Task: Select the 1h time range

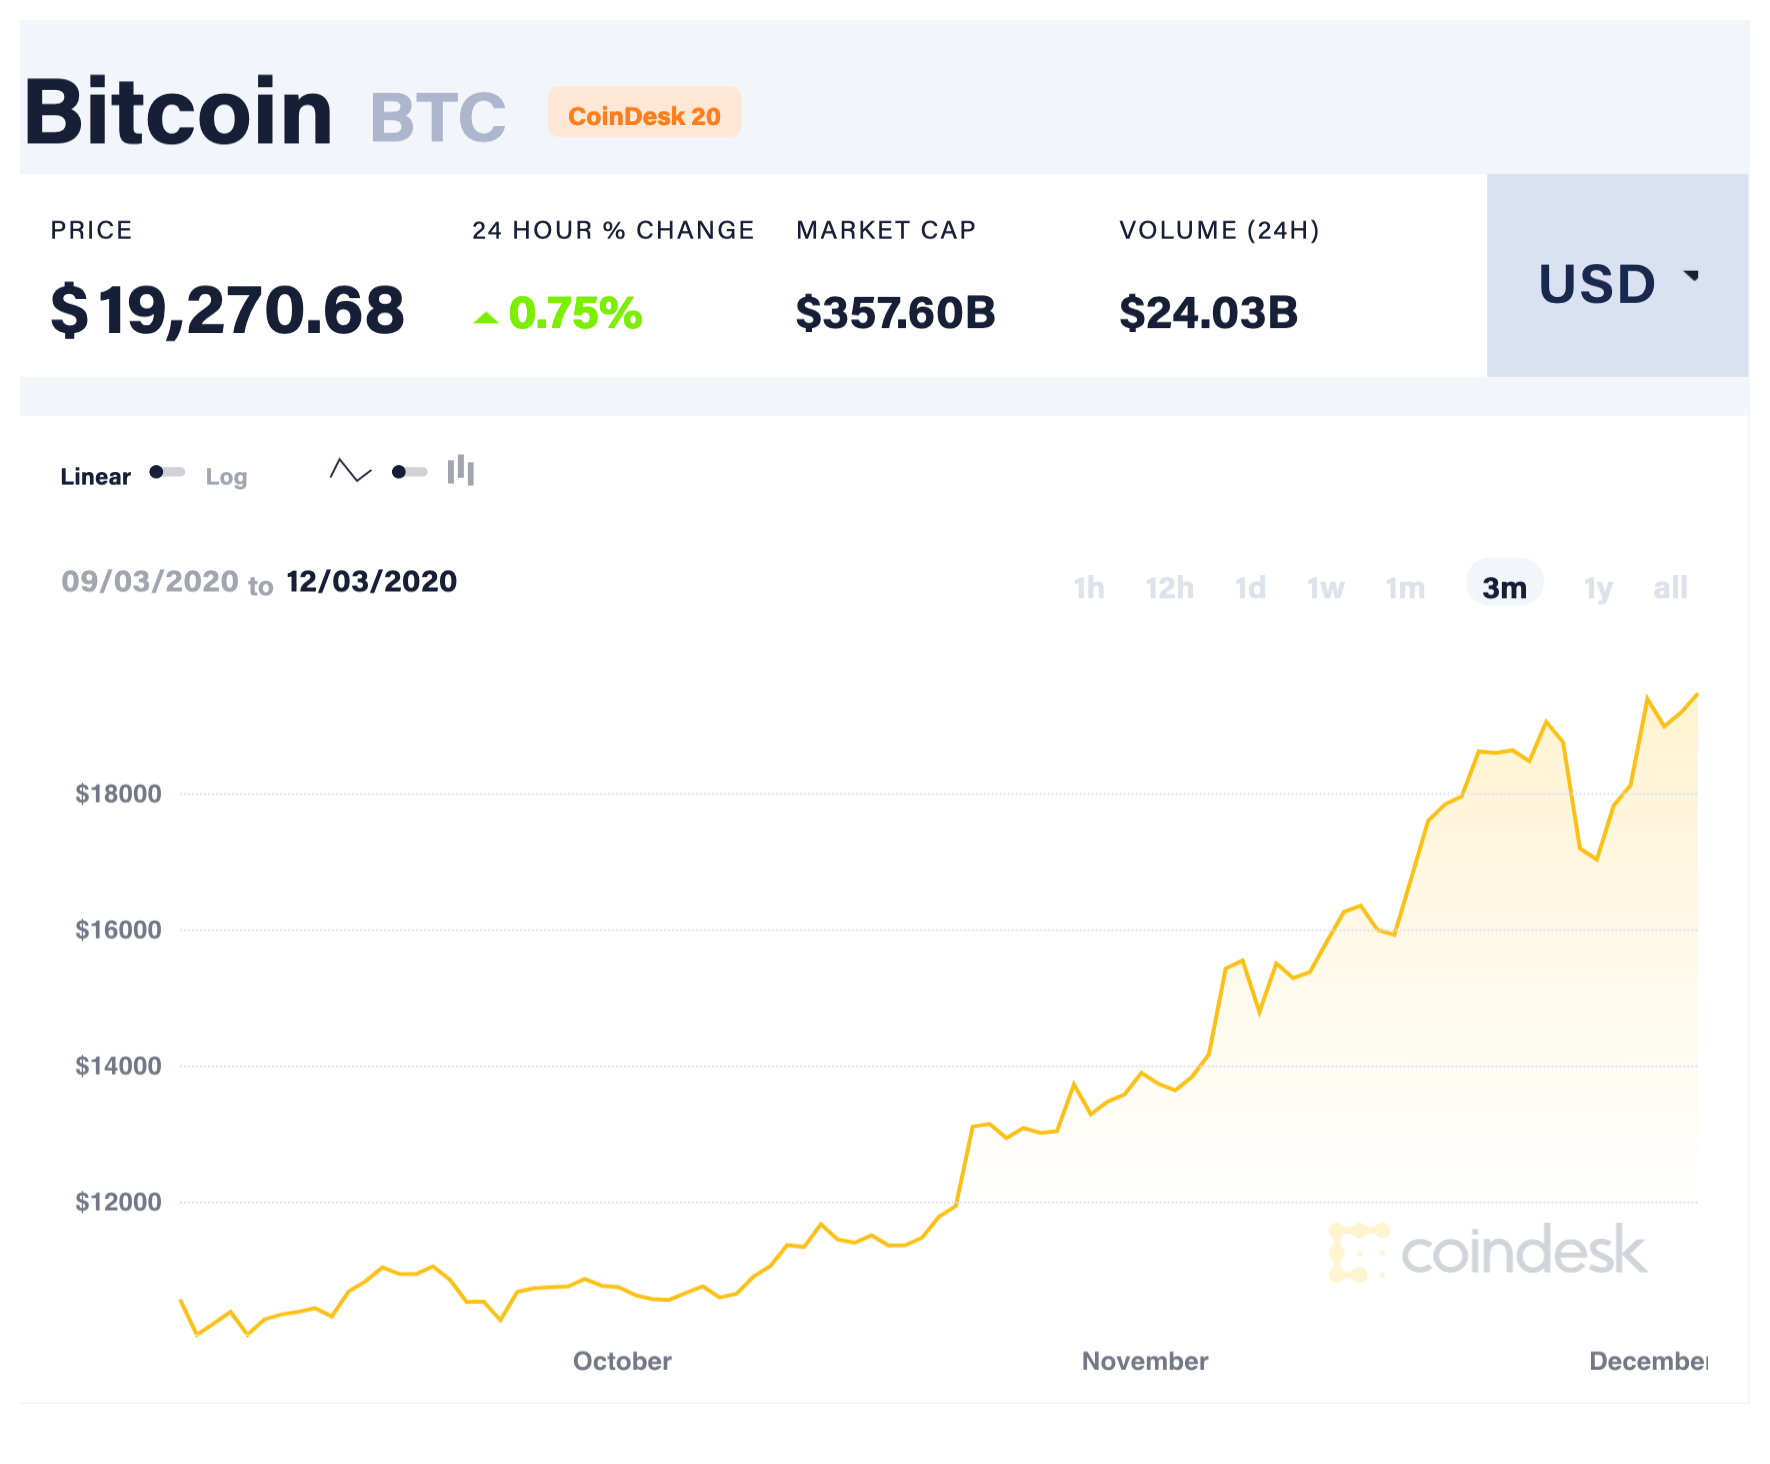Action: click(1089, 587)
